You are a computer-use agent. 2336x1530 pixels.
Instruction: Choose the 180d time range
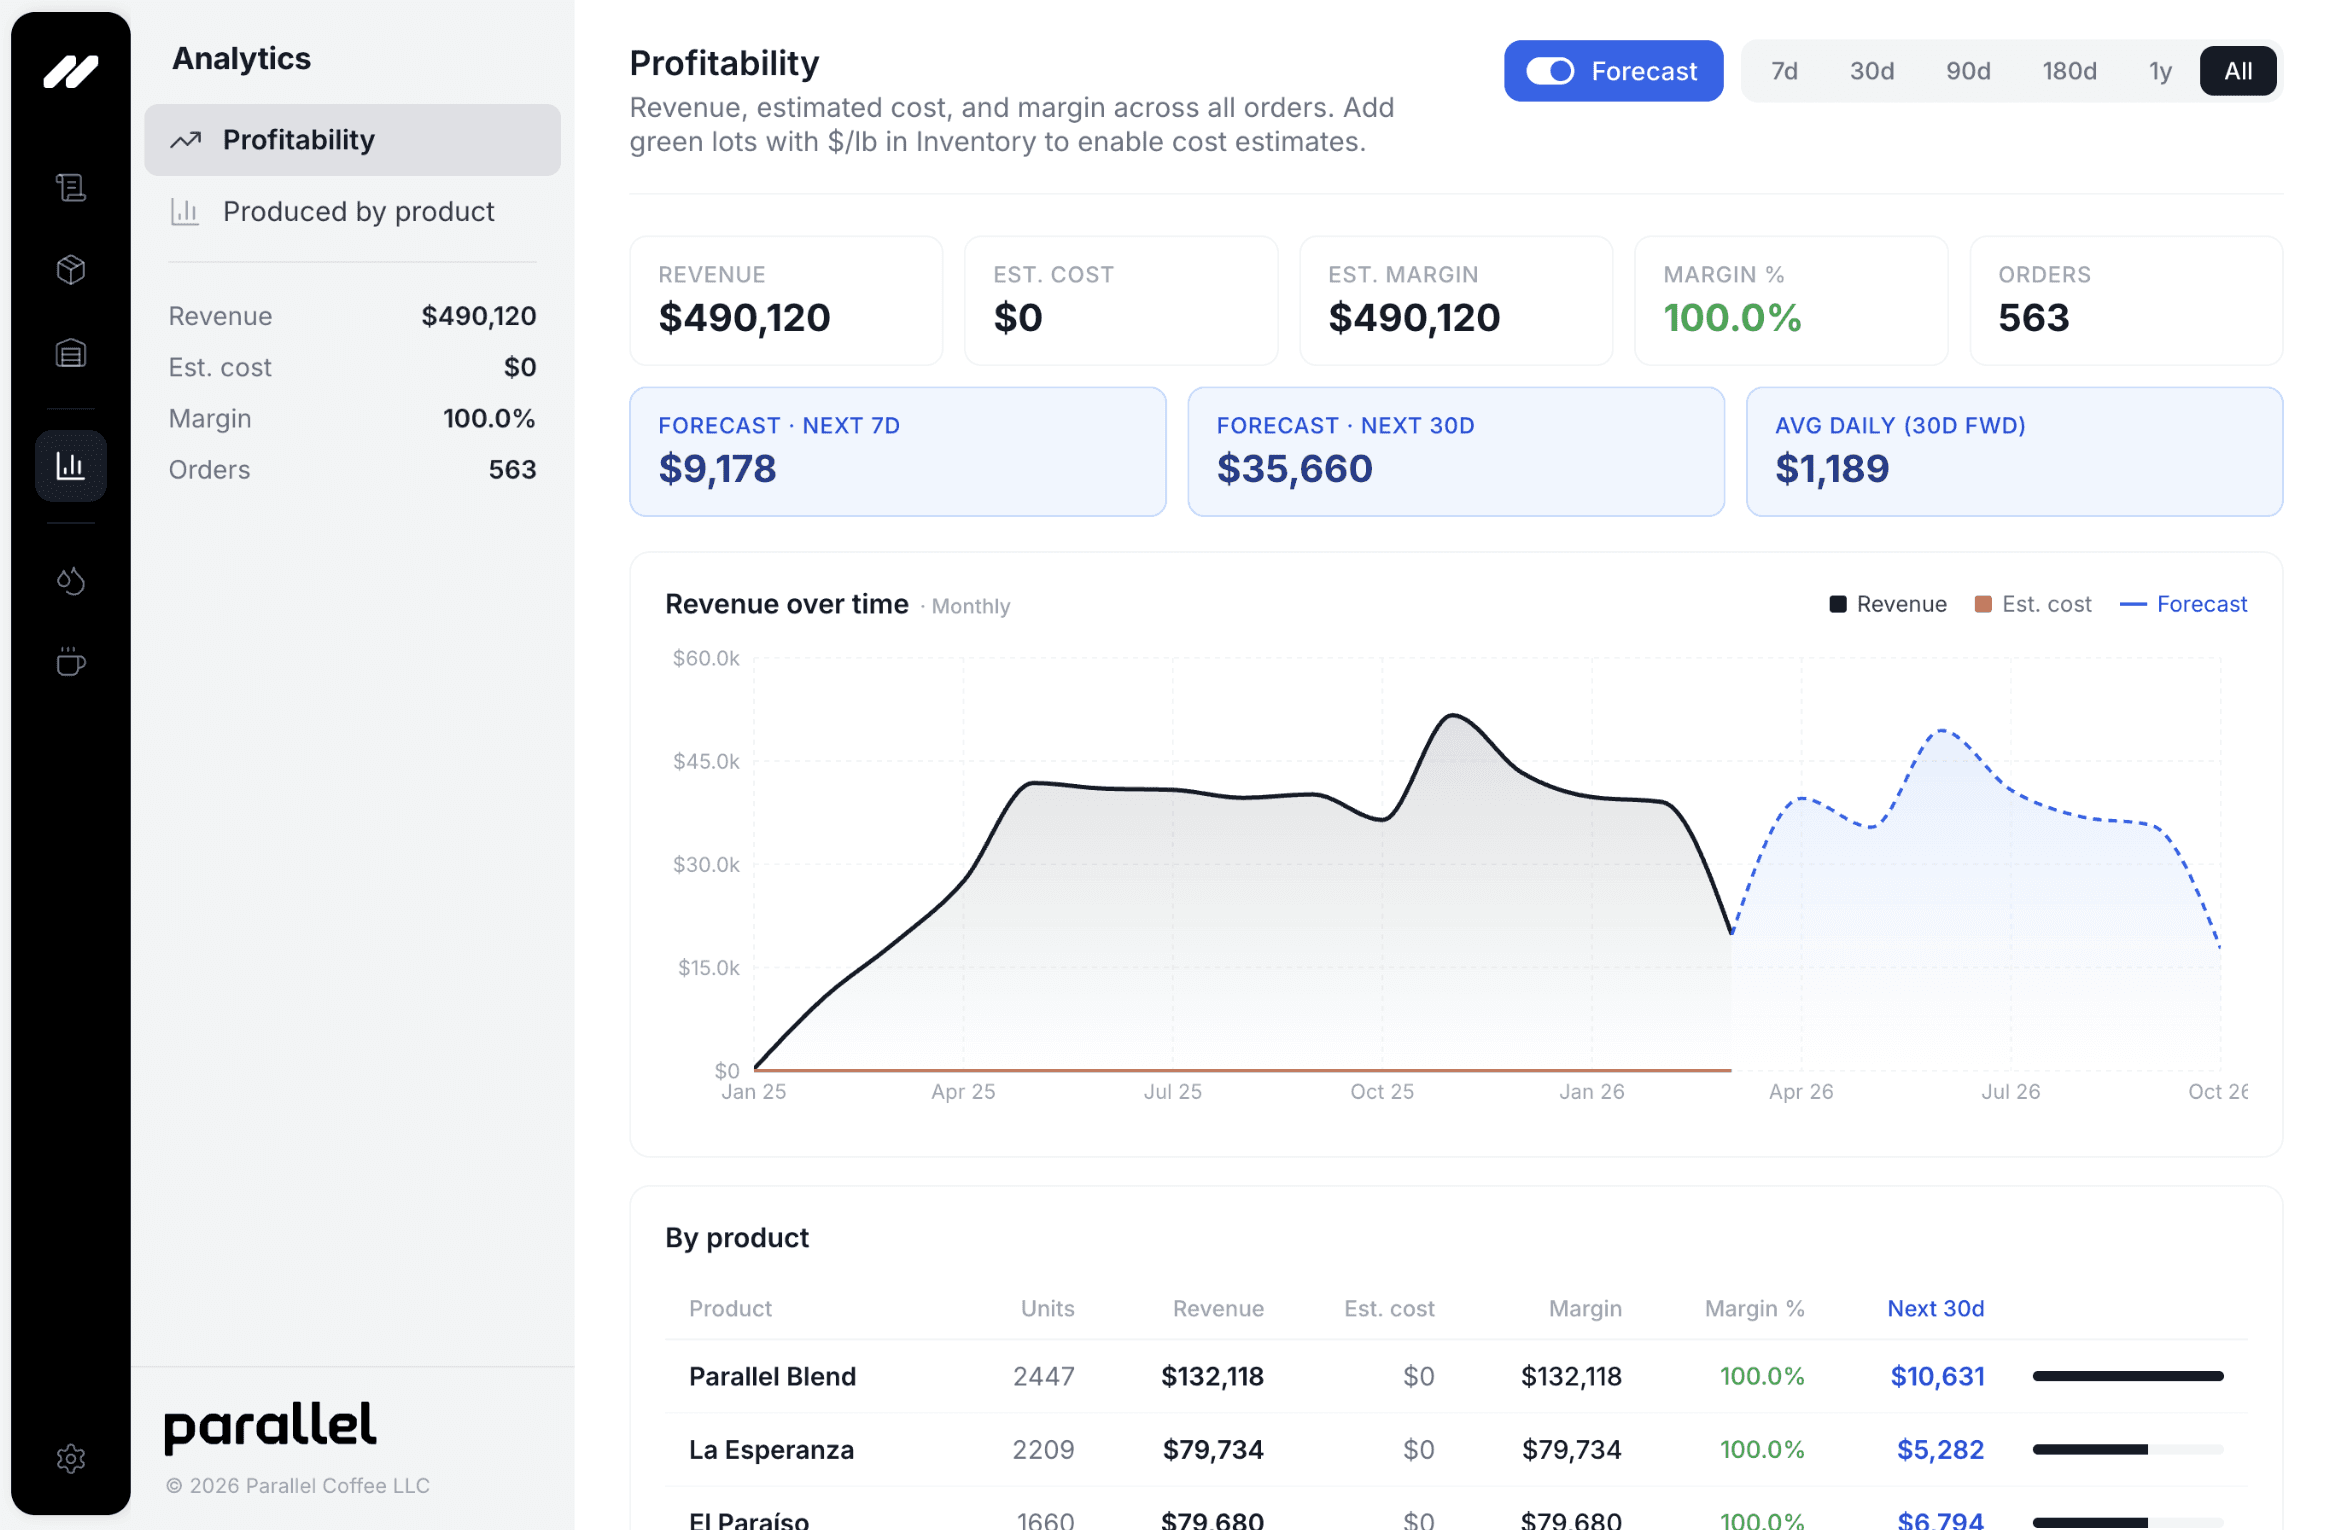[2069, 71]
